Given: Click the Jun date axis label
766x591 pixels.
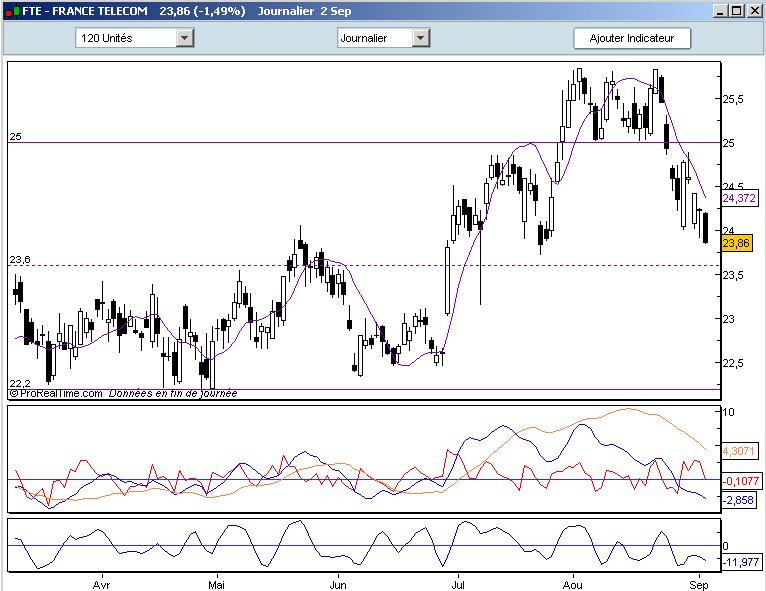Looking at the screenshot, I should point(338,585).
